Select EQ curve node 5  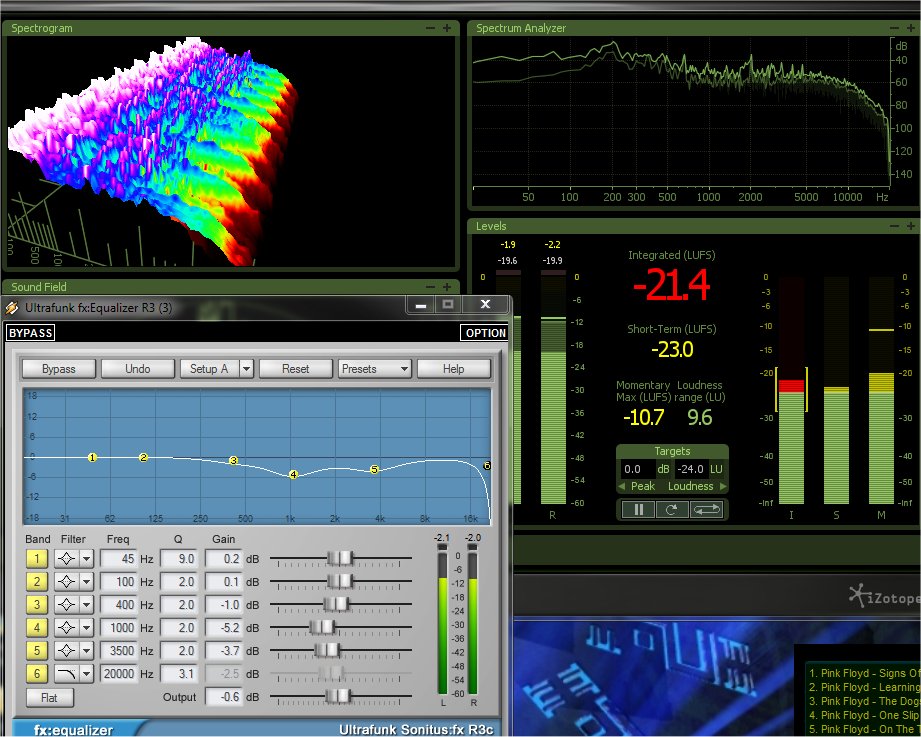pos(374,469)
